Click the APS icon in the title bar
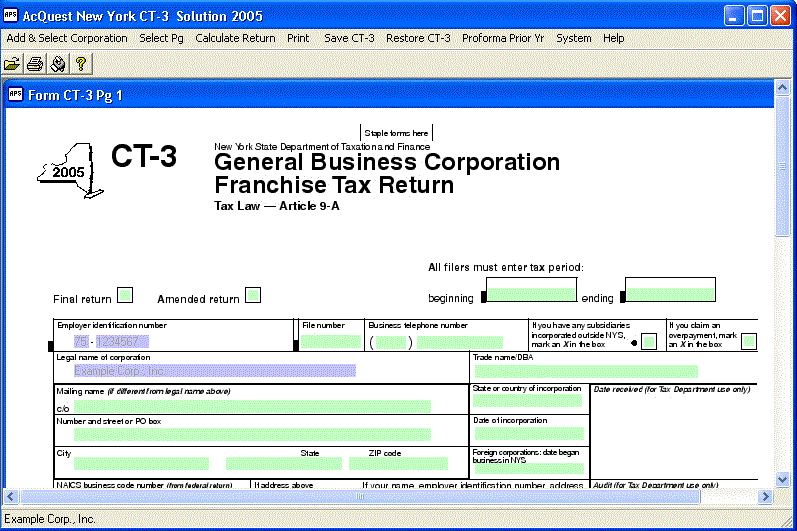797x531 pixels. point(11,15)
